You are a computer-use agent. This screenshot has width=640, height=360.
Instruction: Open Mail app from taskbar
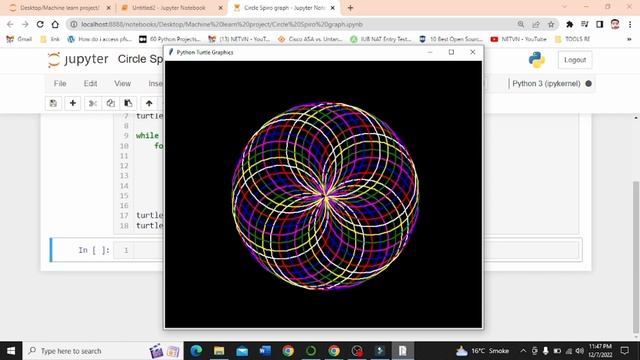coord(242,351)
